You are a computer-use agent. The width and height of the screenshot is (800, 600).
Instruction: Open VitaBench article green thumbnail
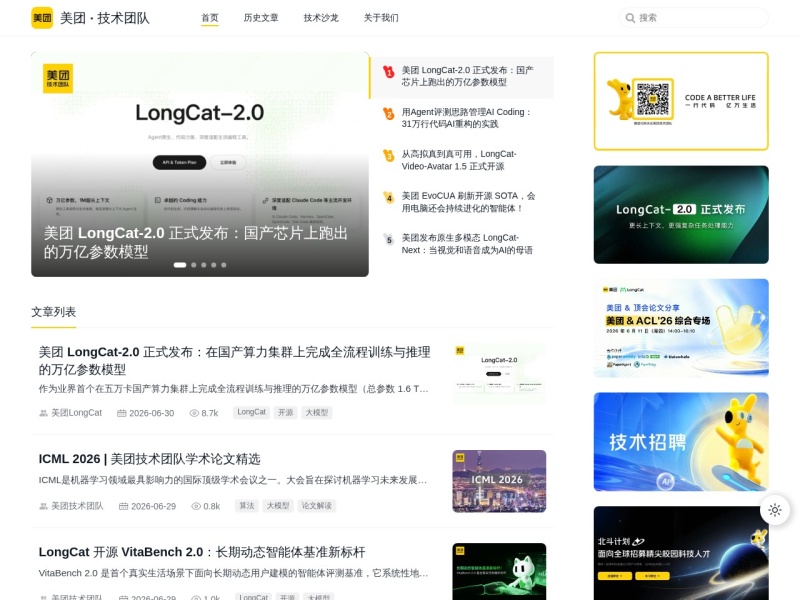tap(499, 571)
